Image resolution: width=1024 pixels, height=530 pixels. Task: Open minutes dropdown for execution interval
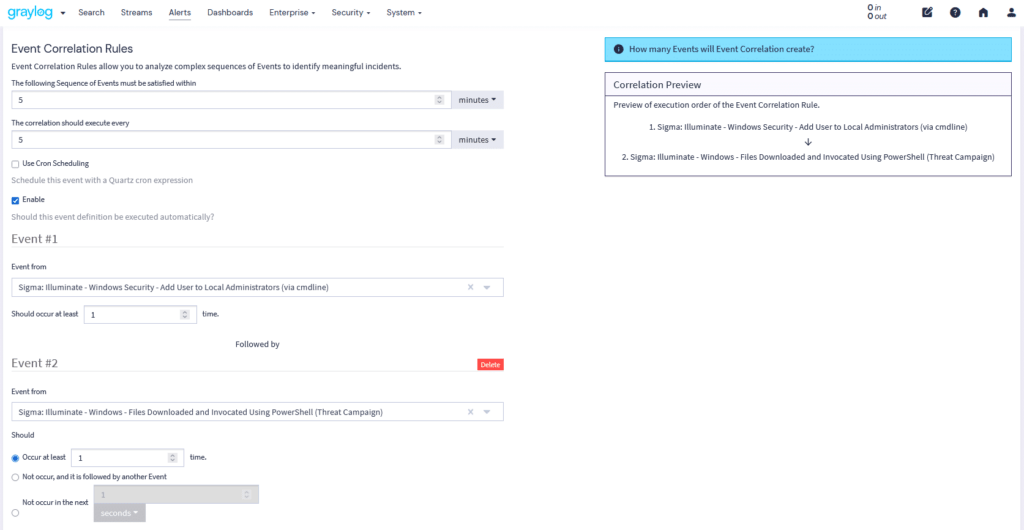pos(477,140)
